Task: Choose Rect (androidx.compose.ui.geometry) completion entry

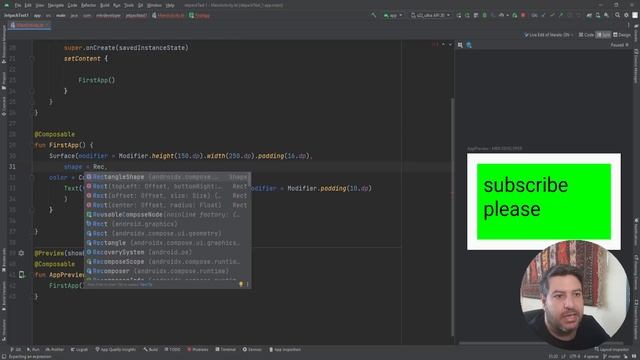Action: pos(167,233)
